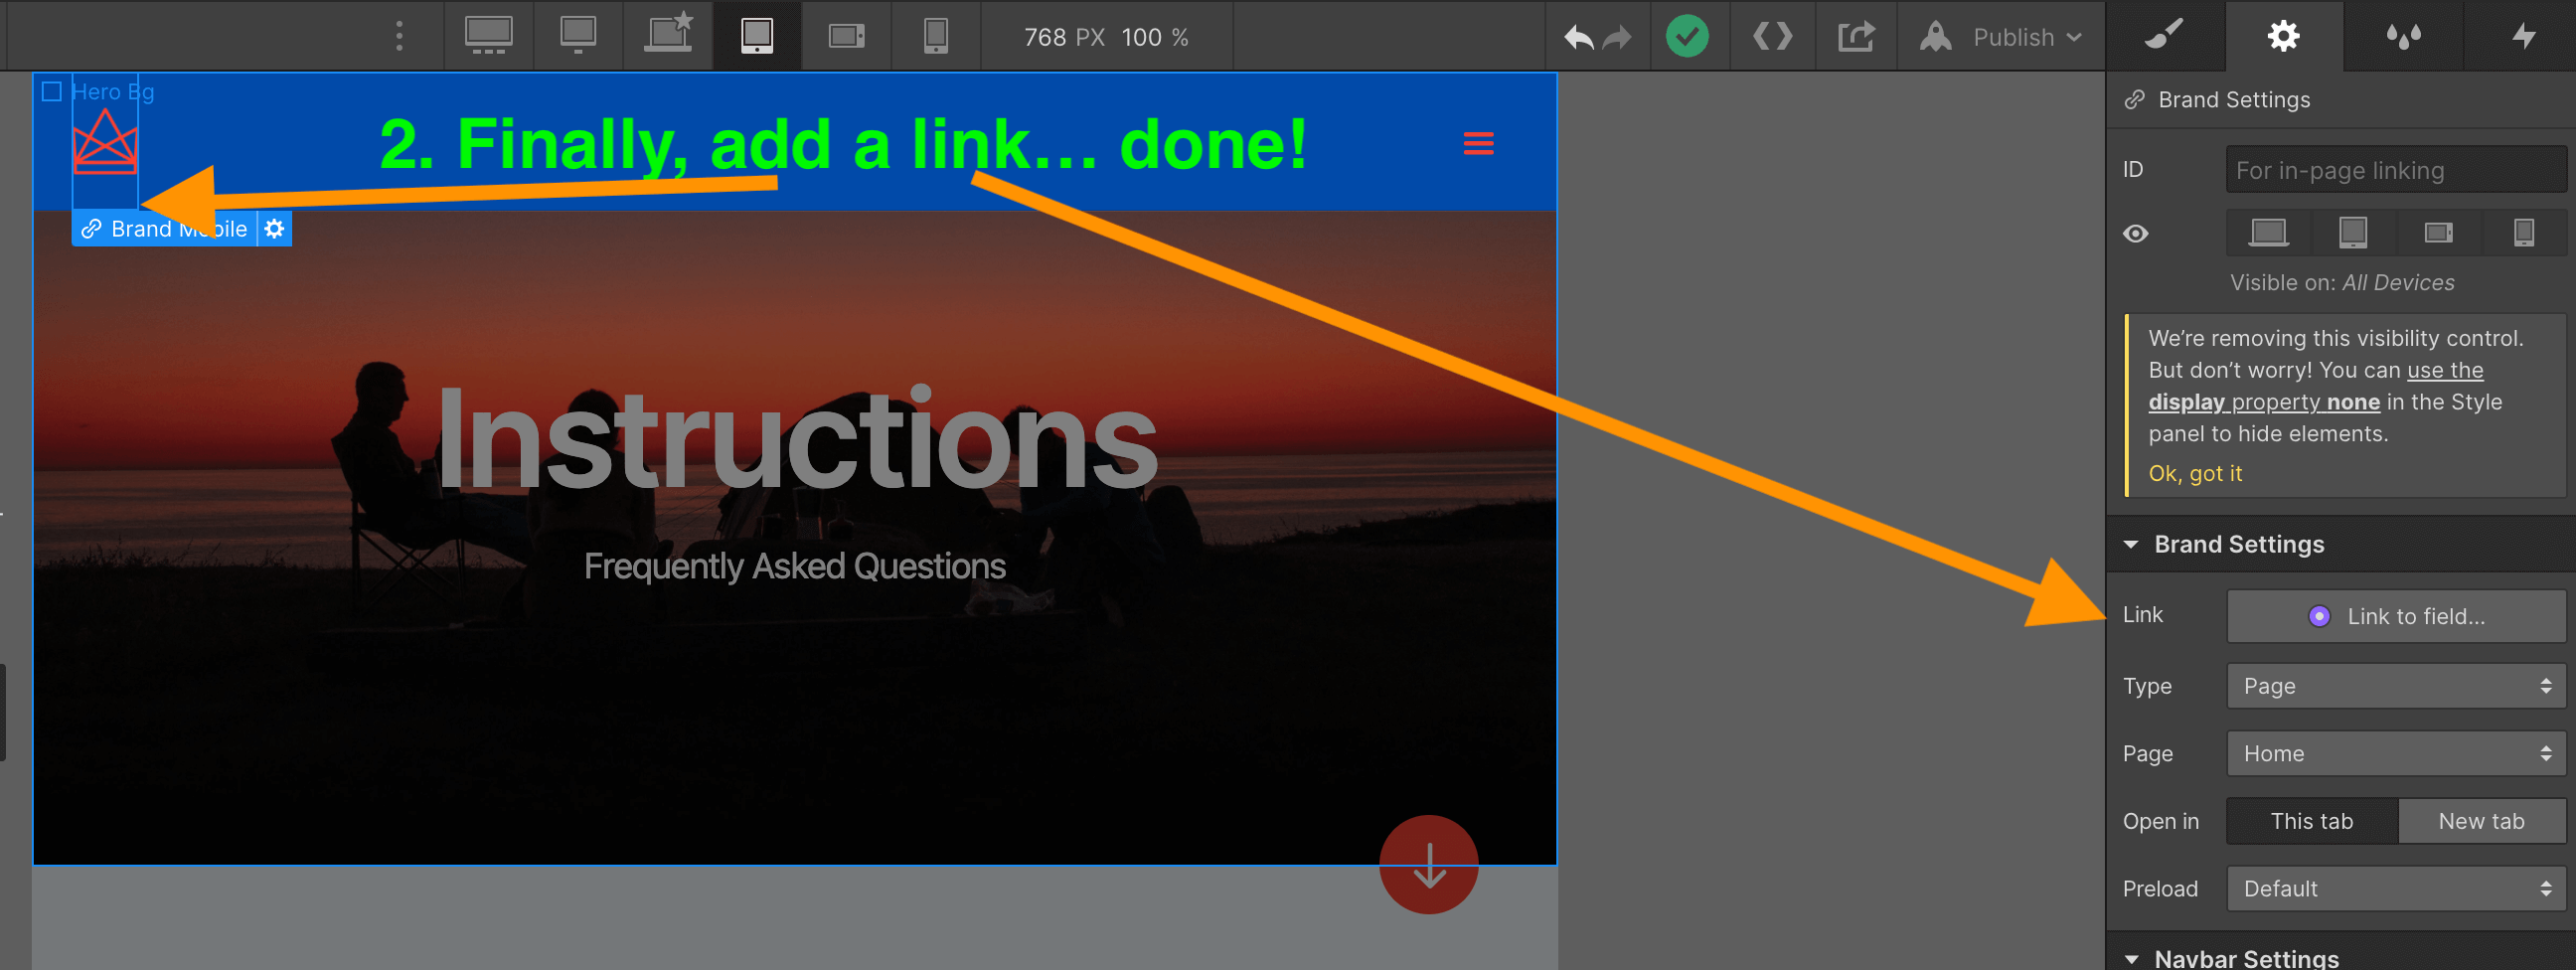The width and height of the screenshot is (2576, 970).
Task: Toggle visibility on tablet device
Action: pos(2353,233)
